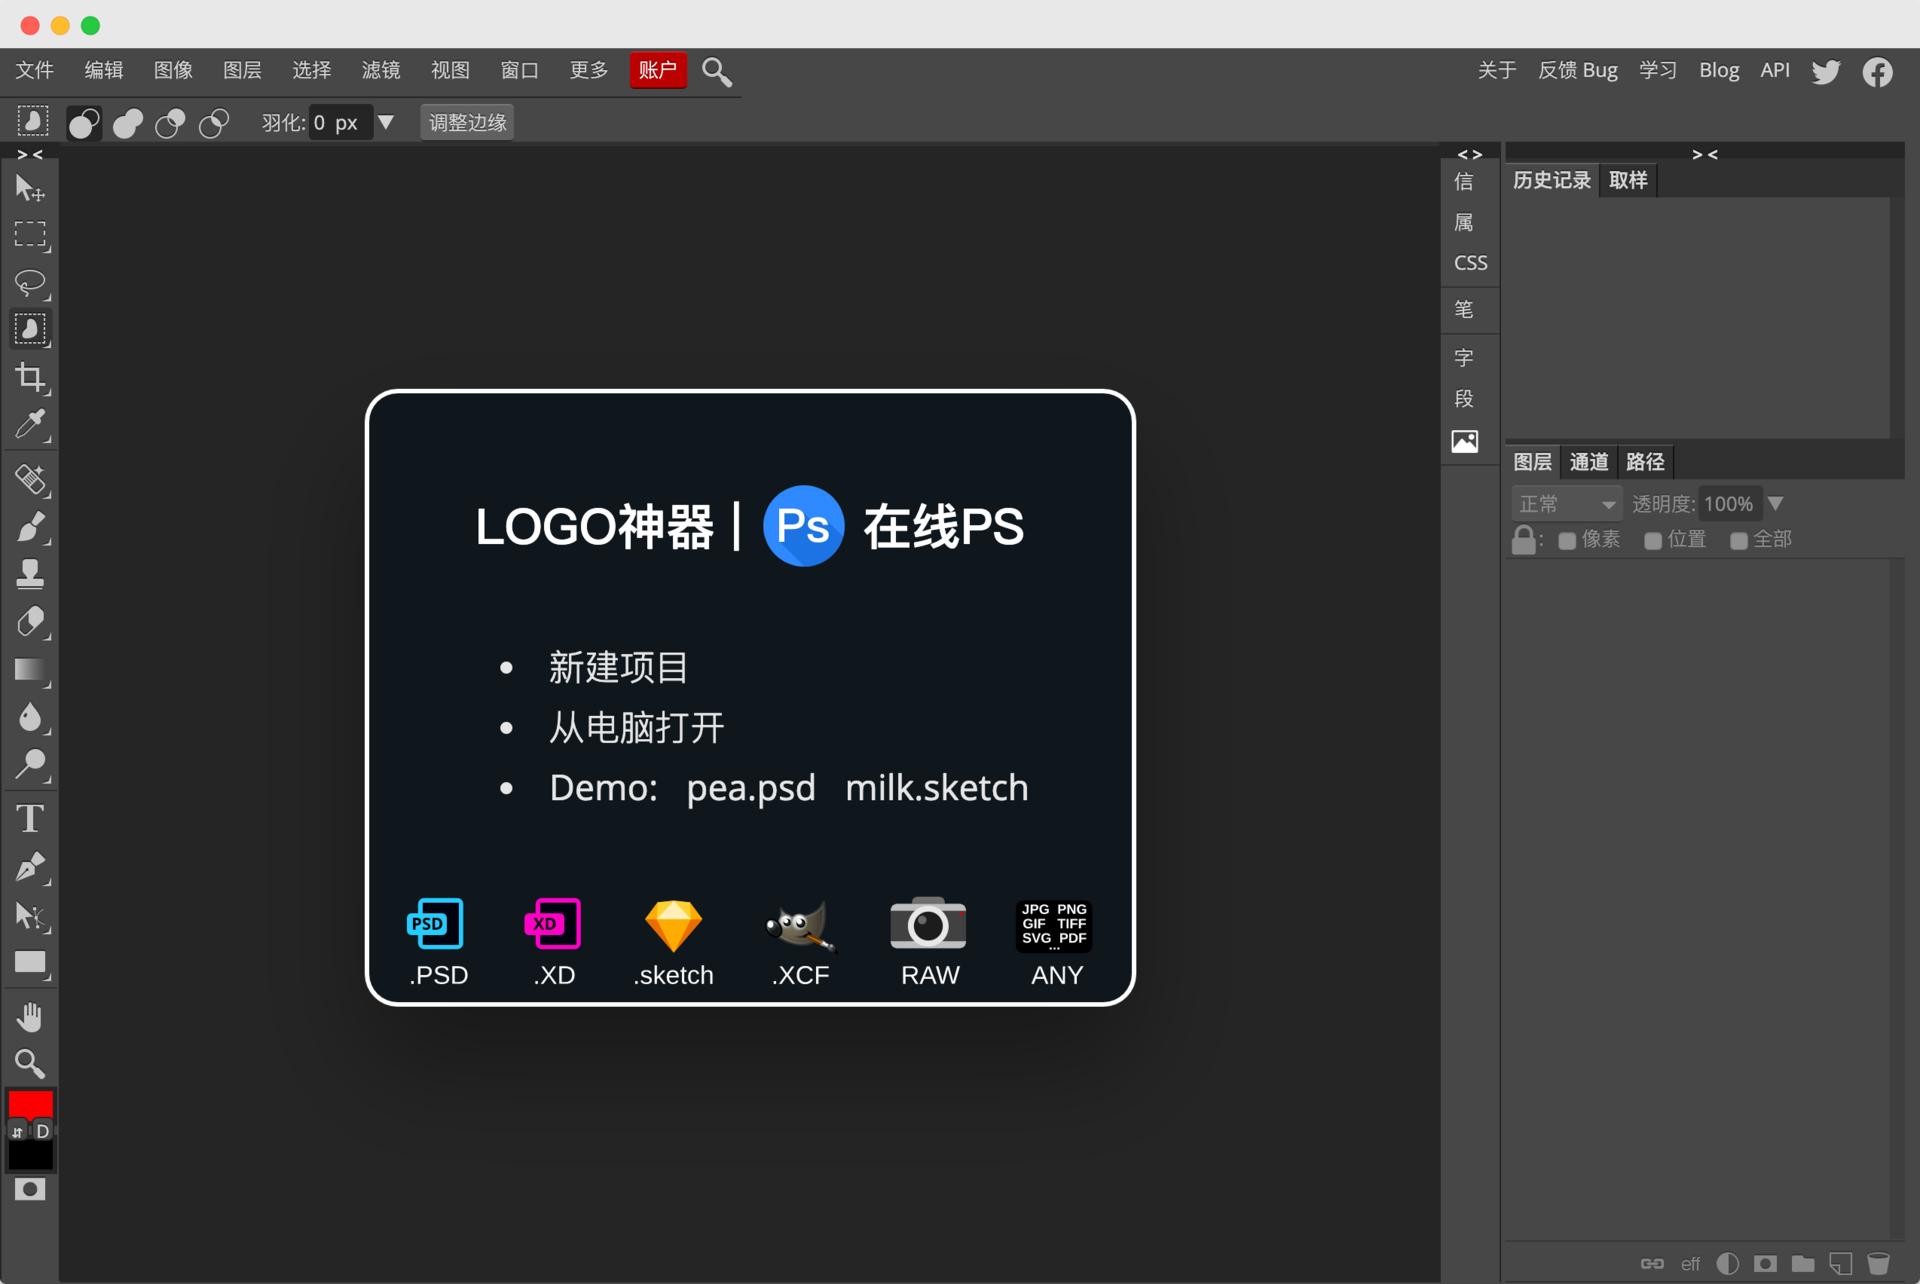This screenshot has width=1920, height=1284.
Task: Select the Move tool
Action: tap(29, 187)
